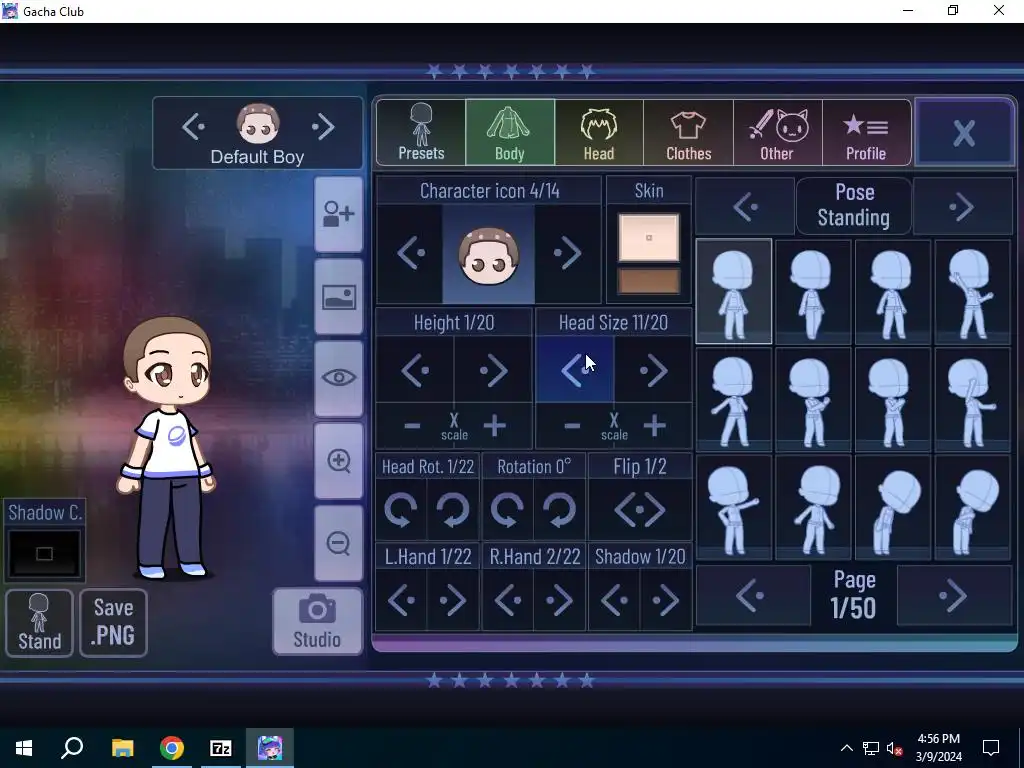The height and width of the screenshot is (768, 1024).
Task: Click the Pose Standing label
Action: pyautogui.click(x=854, y=205)
